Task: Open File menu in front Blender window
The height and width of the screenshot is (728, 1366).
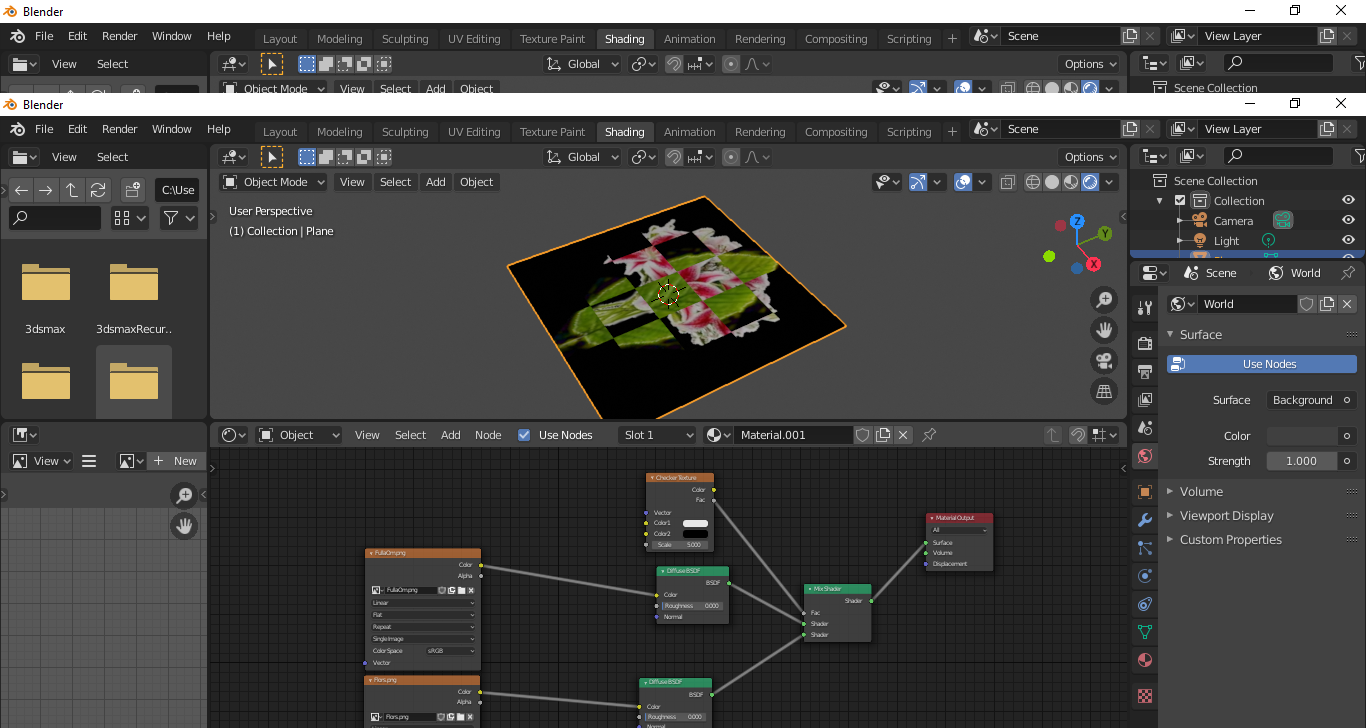Action: pyautogui.click(x=44, y=129)
